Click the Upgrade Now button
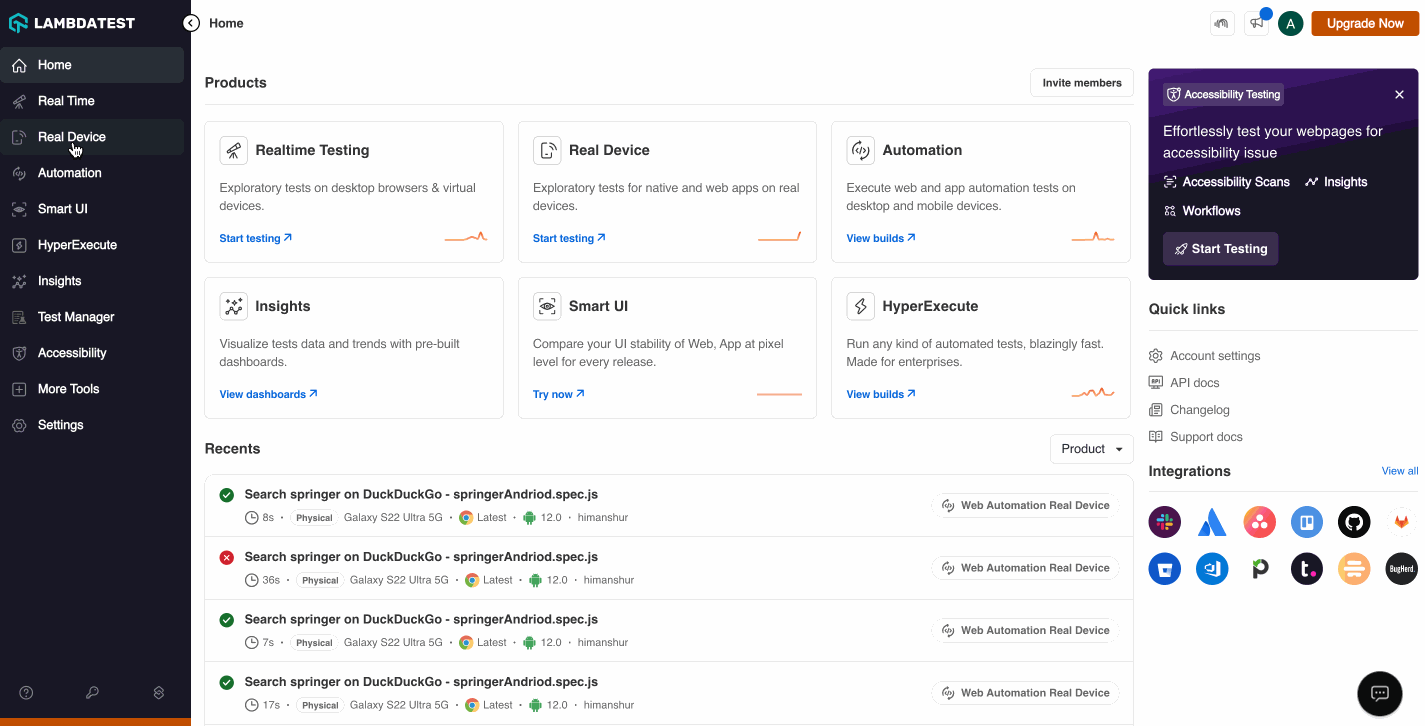The width and height of the screenshot is (1425, 726). coord(1364,23)
